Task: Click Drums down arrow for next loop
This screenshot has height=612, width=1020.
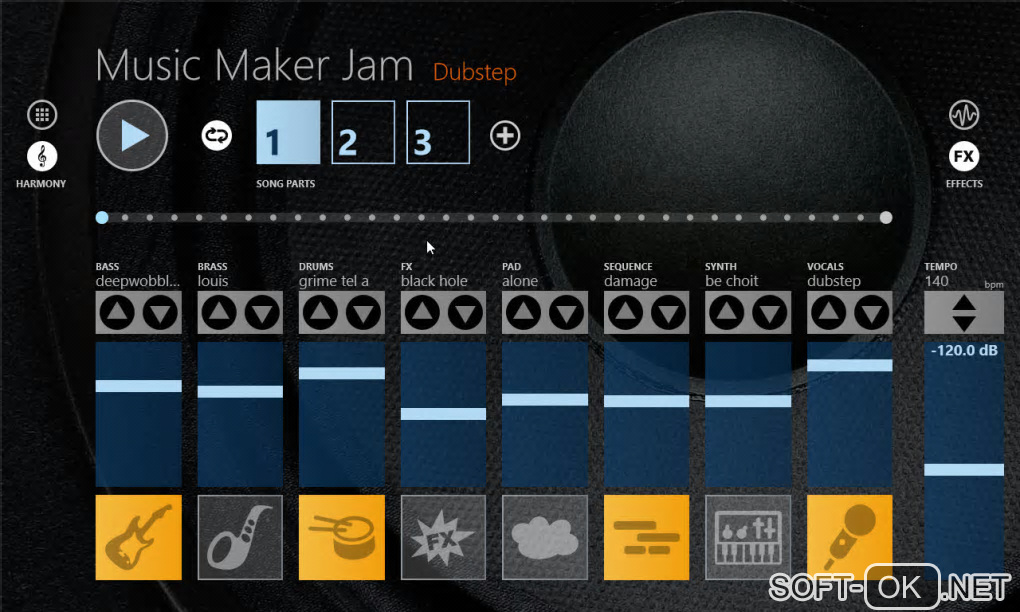Action: (363, 313)
